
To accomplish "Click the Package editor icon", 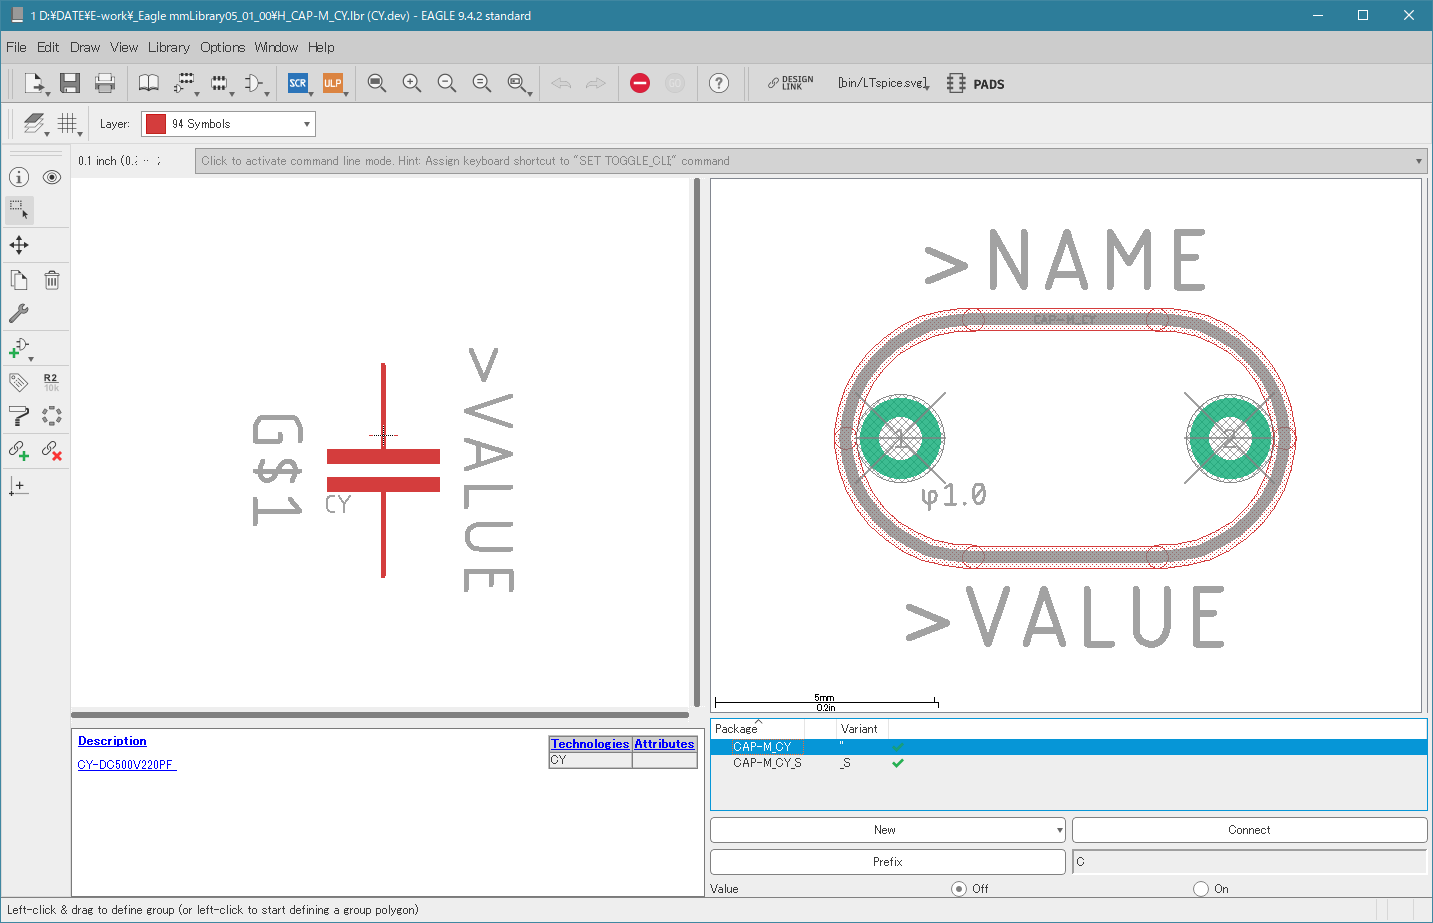I will 219,83.
